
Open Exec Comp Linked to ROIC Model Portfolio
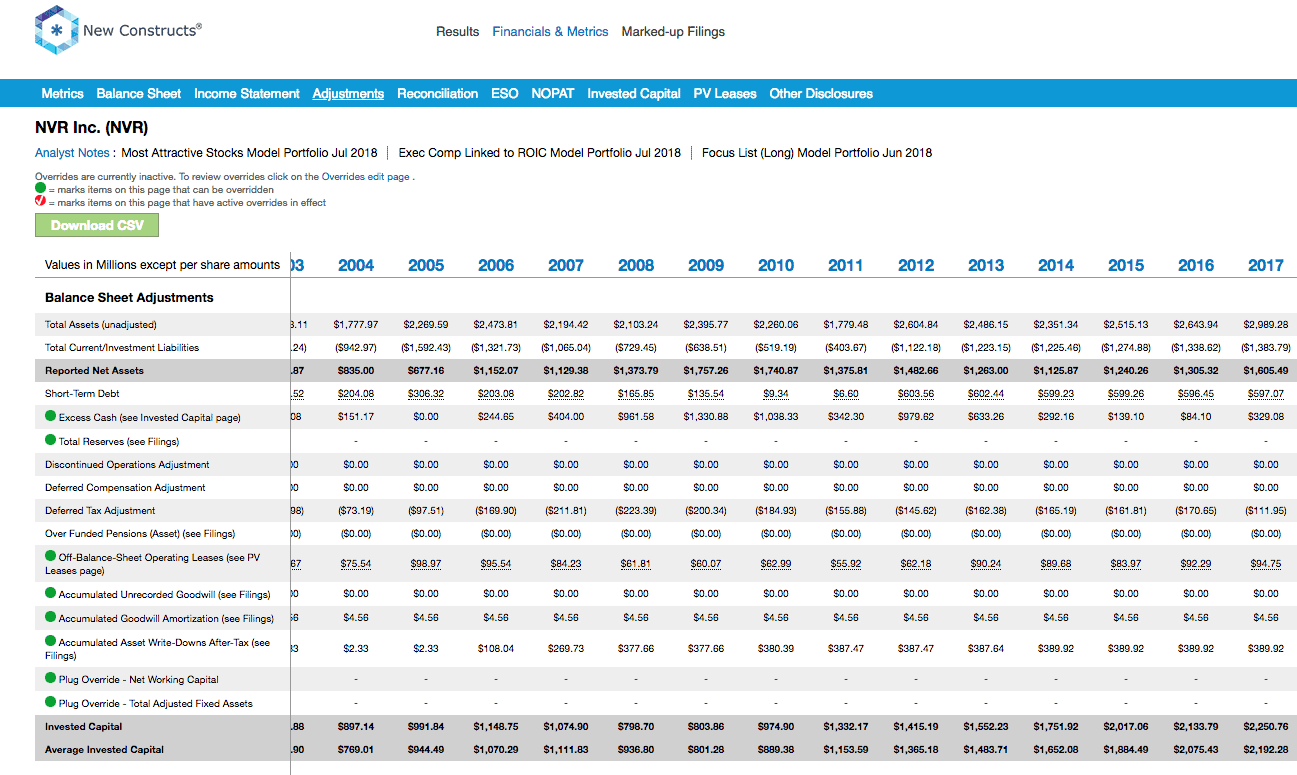coord(539,153)
